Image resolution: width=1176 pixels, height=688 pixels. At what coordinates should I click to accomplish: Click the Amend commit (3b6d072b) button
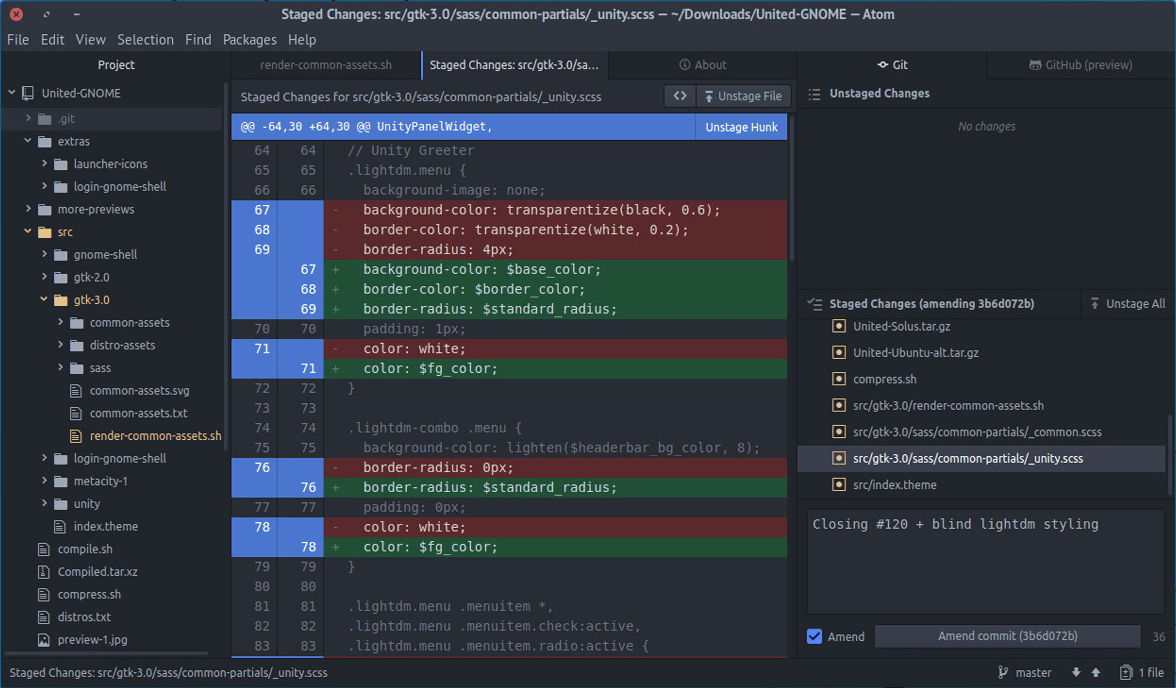click(x=1007, y=636)
